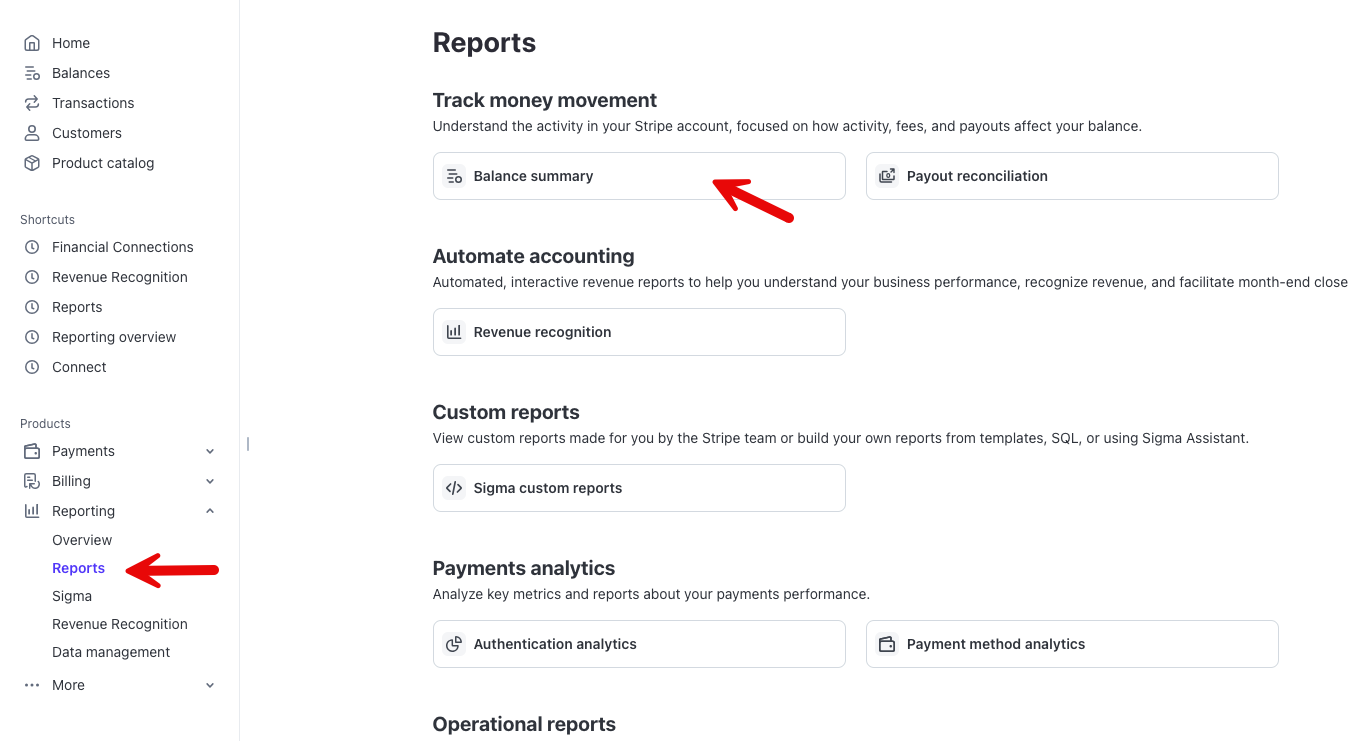Click the Billing icon in Products
Screen dimensions: 1348x741
pos(32,481)
